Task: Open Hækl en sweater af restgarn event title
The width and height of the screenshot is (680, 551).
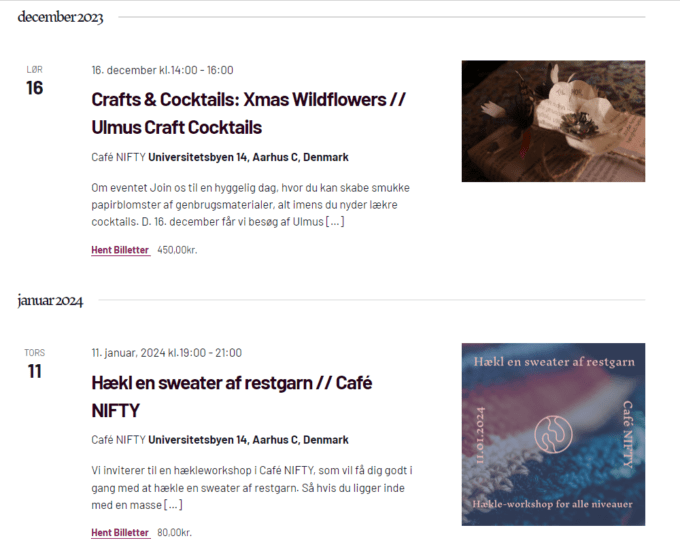Action: pos(232,396)
